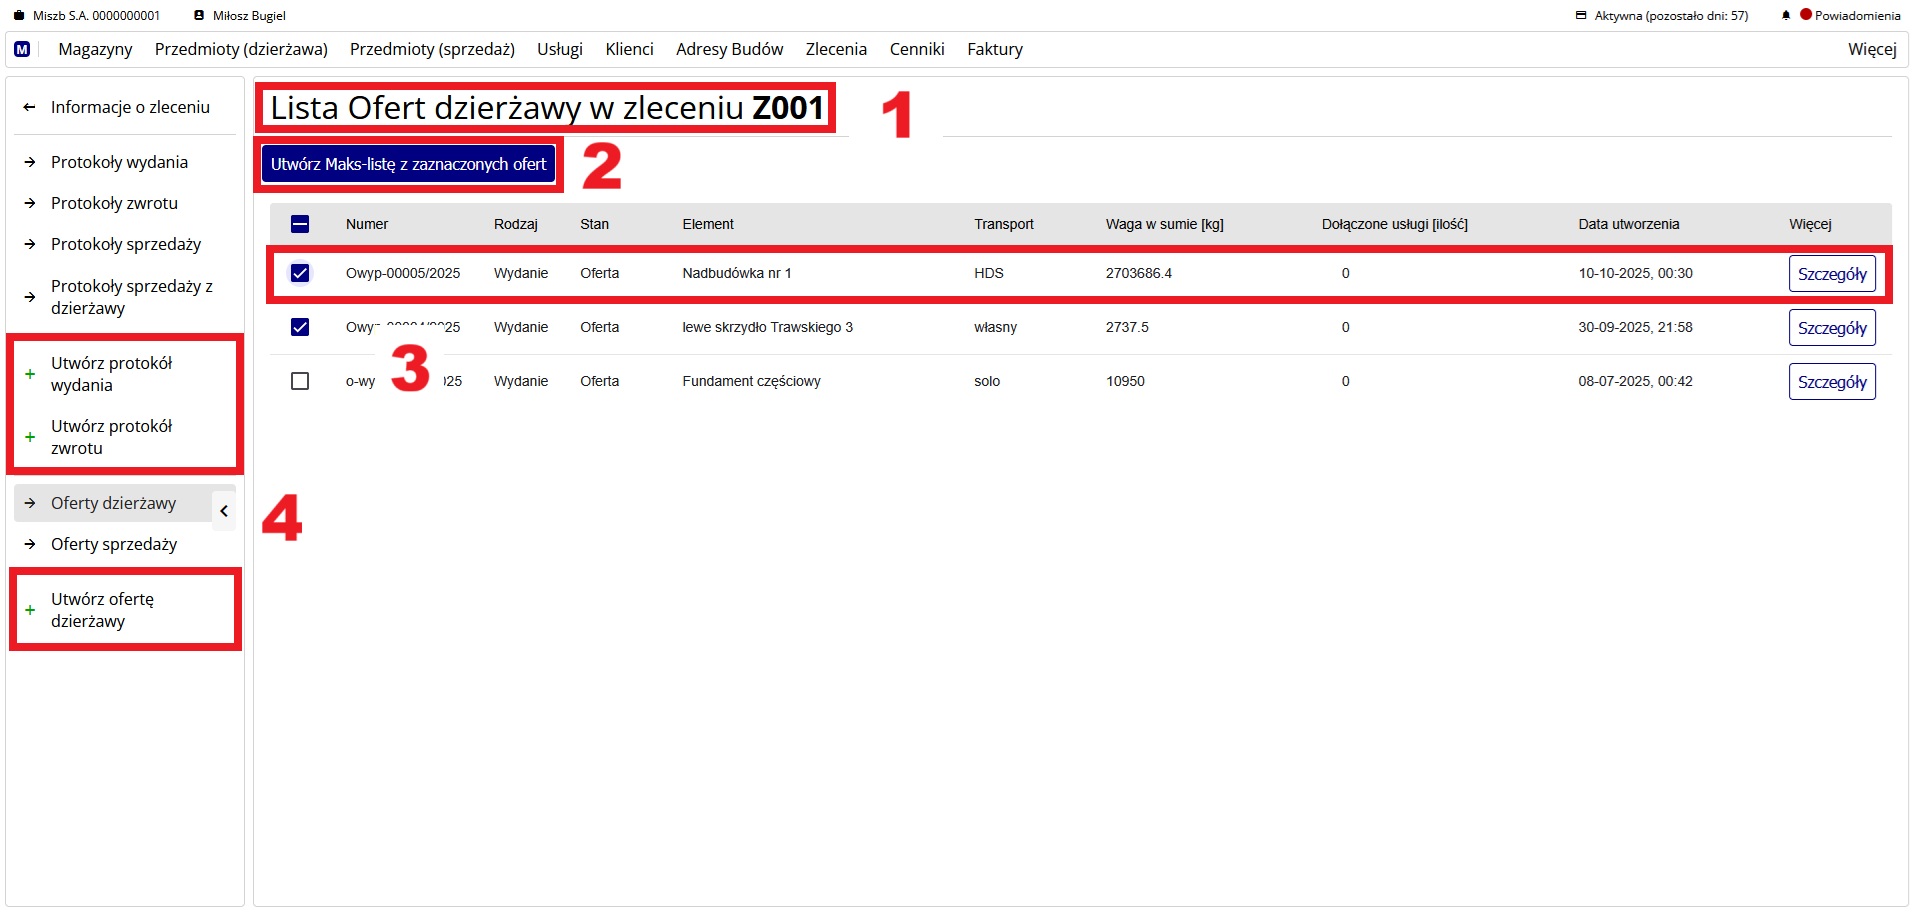
Task: Open Szczegóły for Nadbudówka nr 1
Action: click(1832, 272)
